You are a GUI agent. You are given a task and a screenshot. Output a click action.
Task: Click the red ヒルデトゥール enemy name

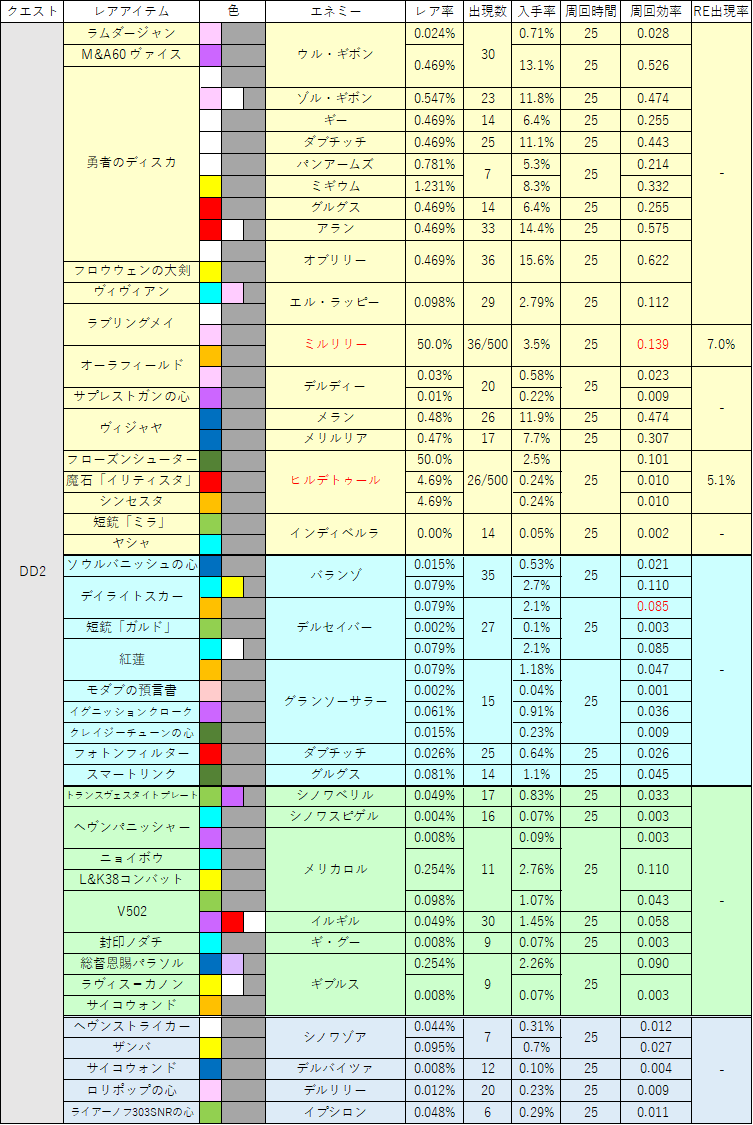pos(335,481)
